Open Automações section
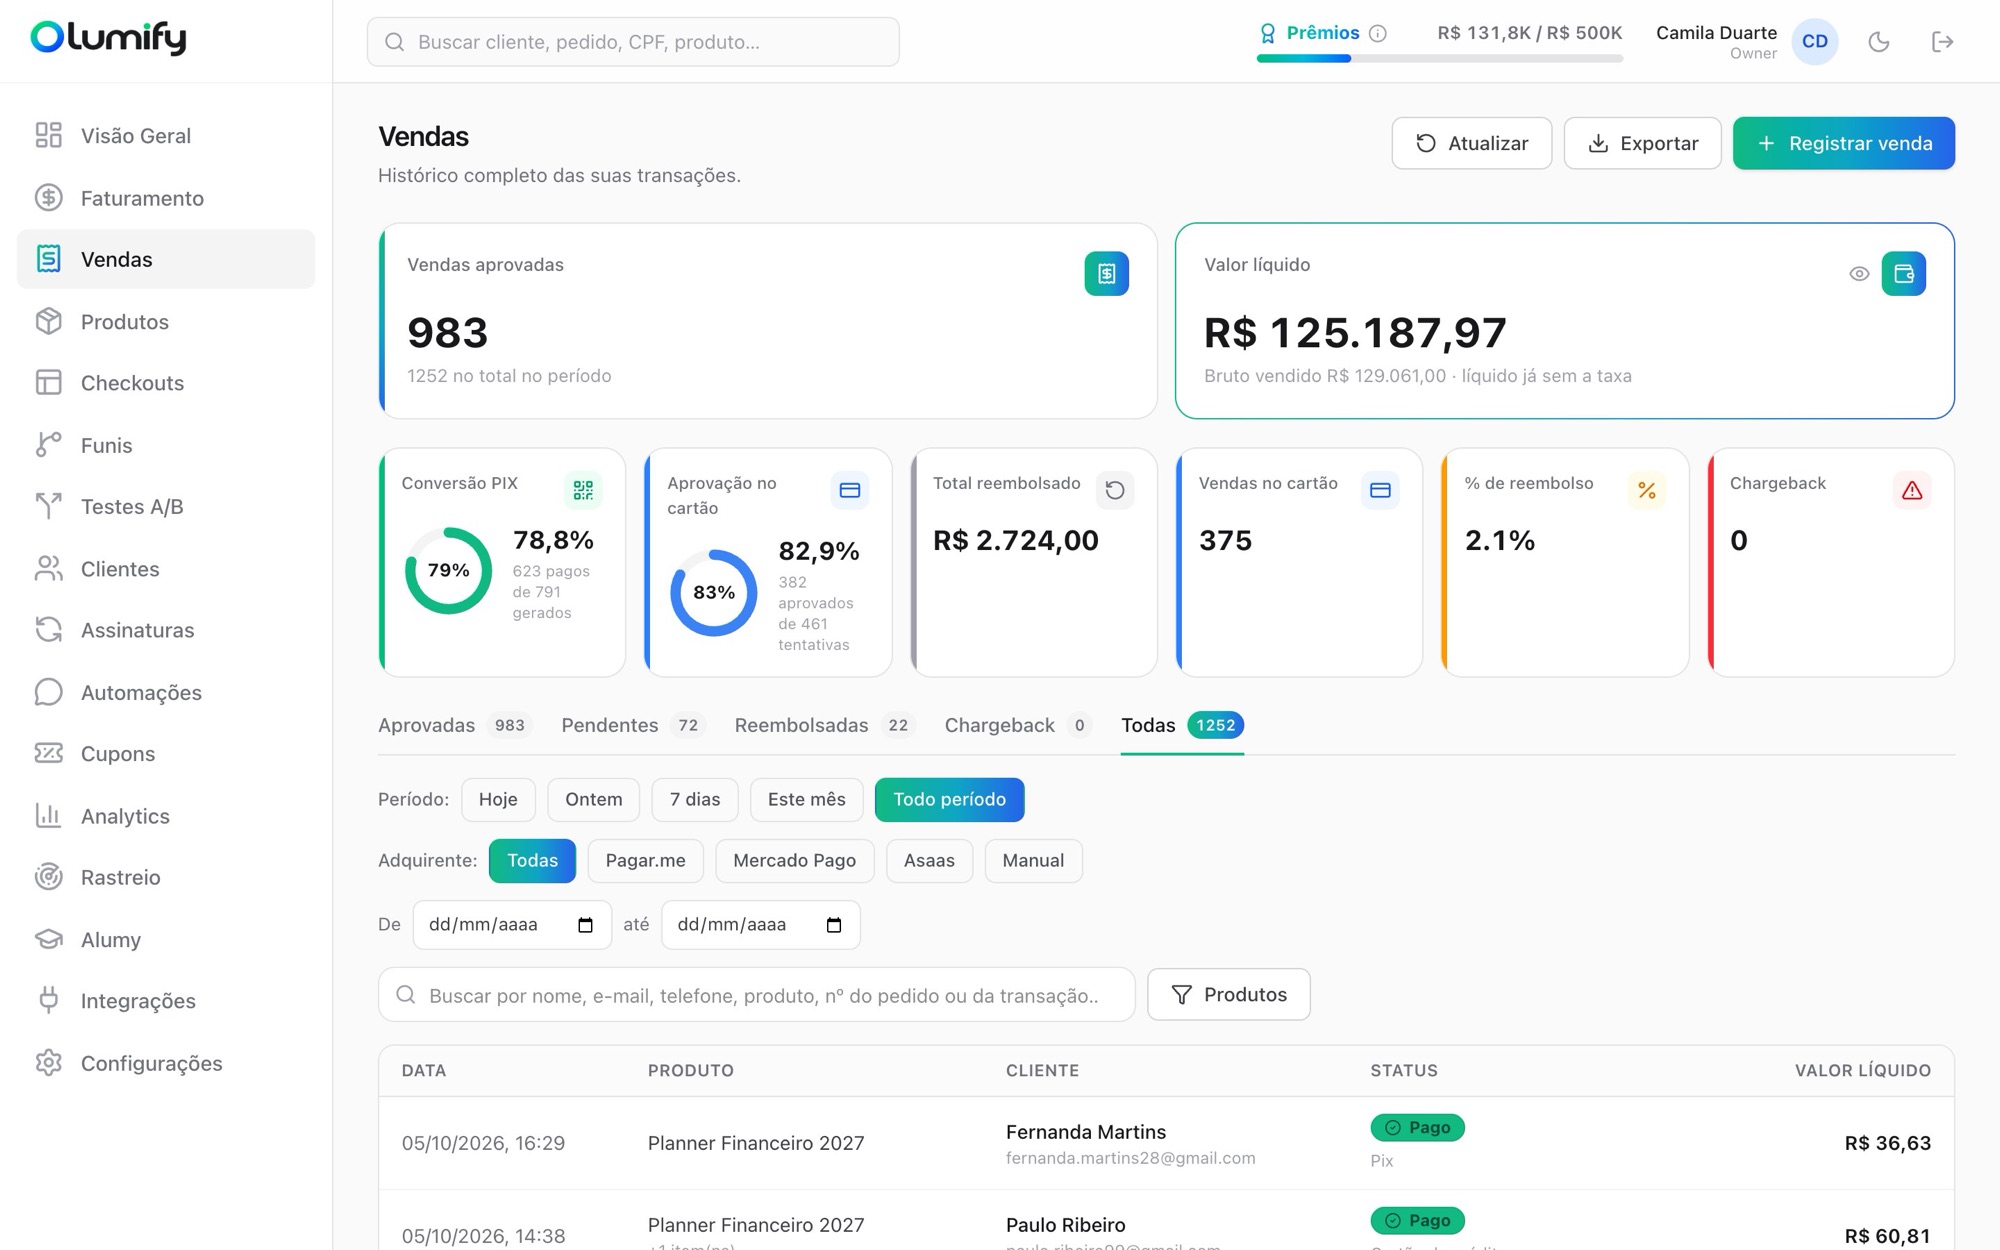 click(x=166, y=692)
